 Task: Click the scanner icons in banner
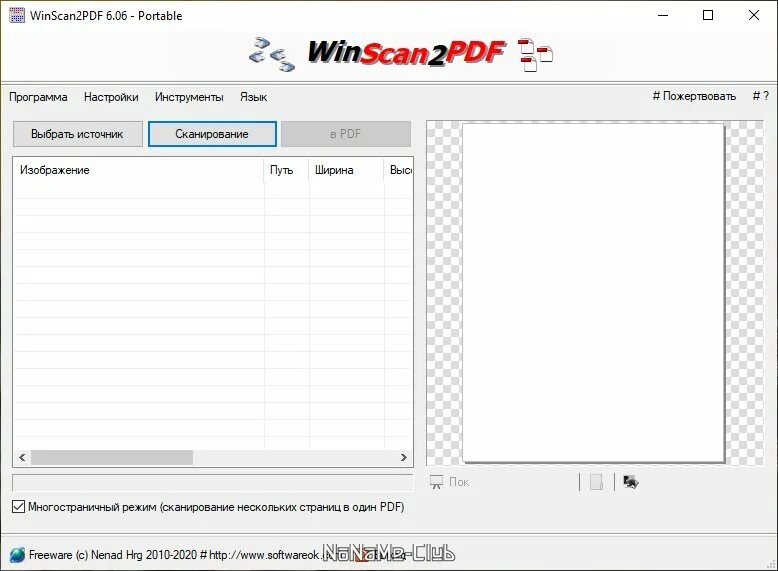coord(271,54)
